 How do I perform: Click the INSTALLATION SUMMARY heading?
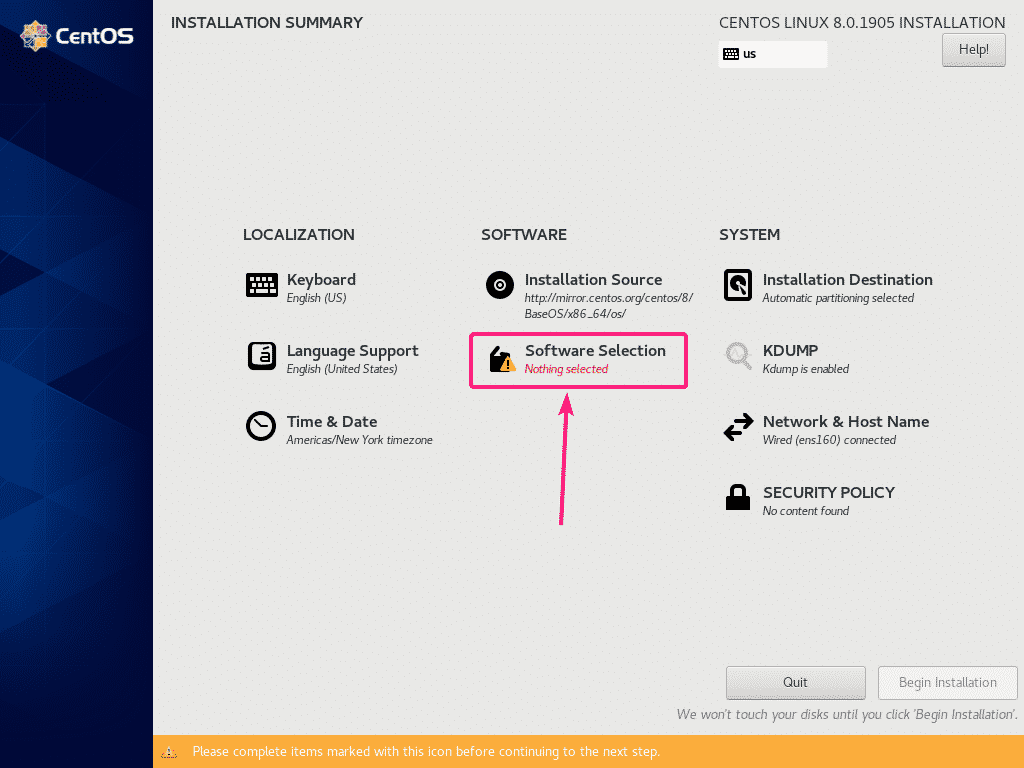point(266,23)
